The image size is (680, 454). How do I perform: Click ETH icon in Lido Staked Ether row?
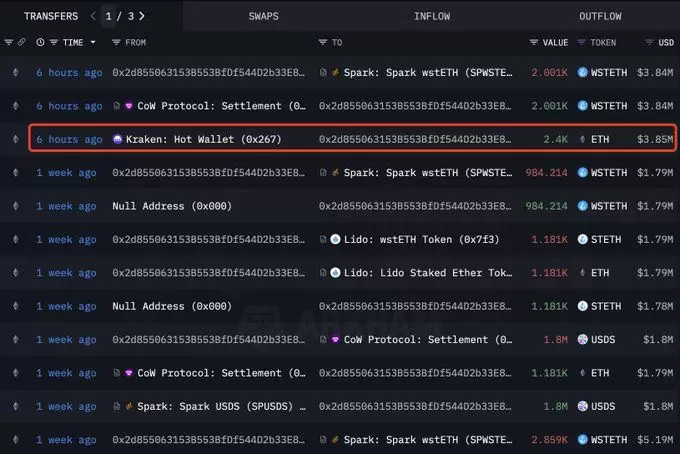[x=582, y=273]
